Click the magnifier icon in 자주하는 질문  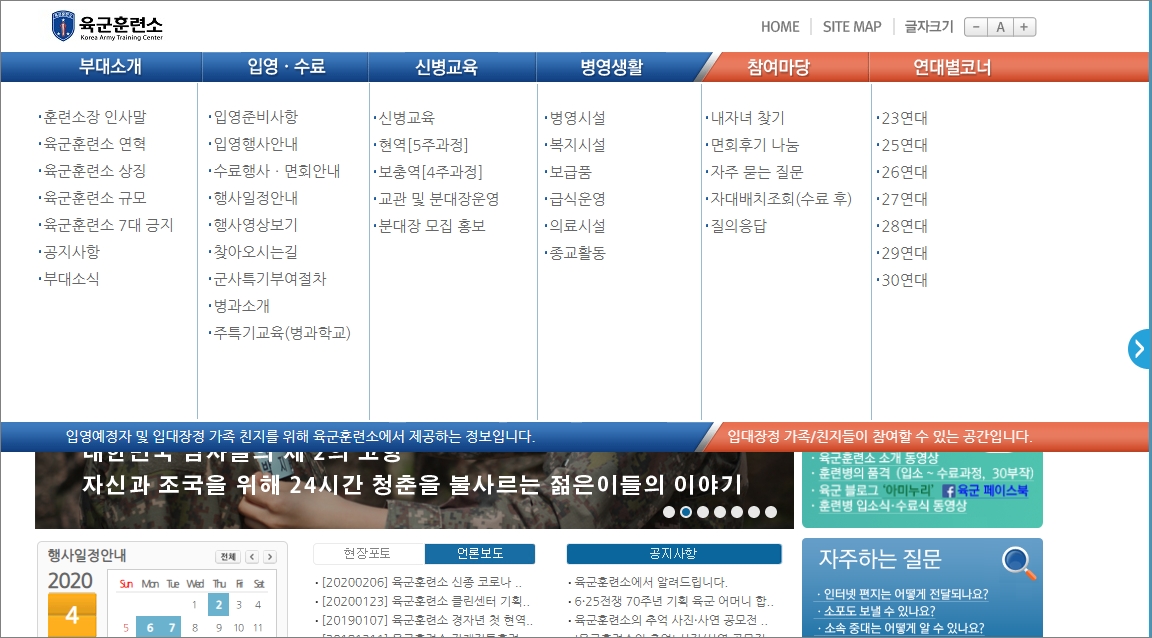1019,564
